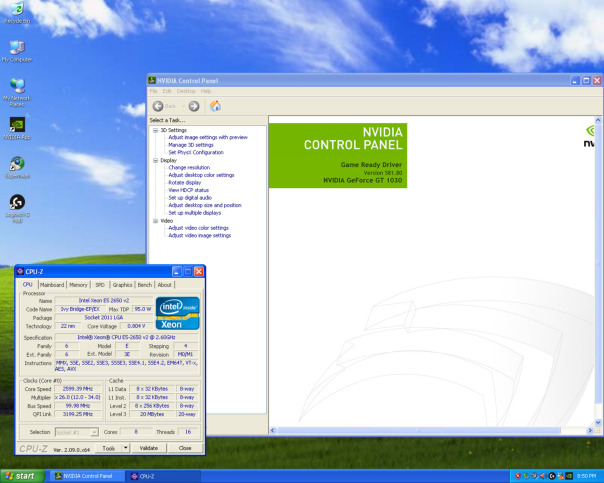604x483 pixels.
Task: Select Change resolution task
Action: [x=189, y=167]
